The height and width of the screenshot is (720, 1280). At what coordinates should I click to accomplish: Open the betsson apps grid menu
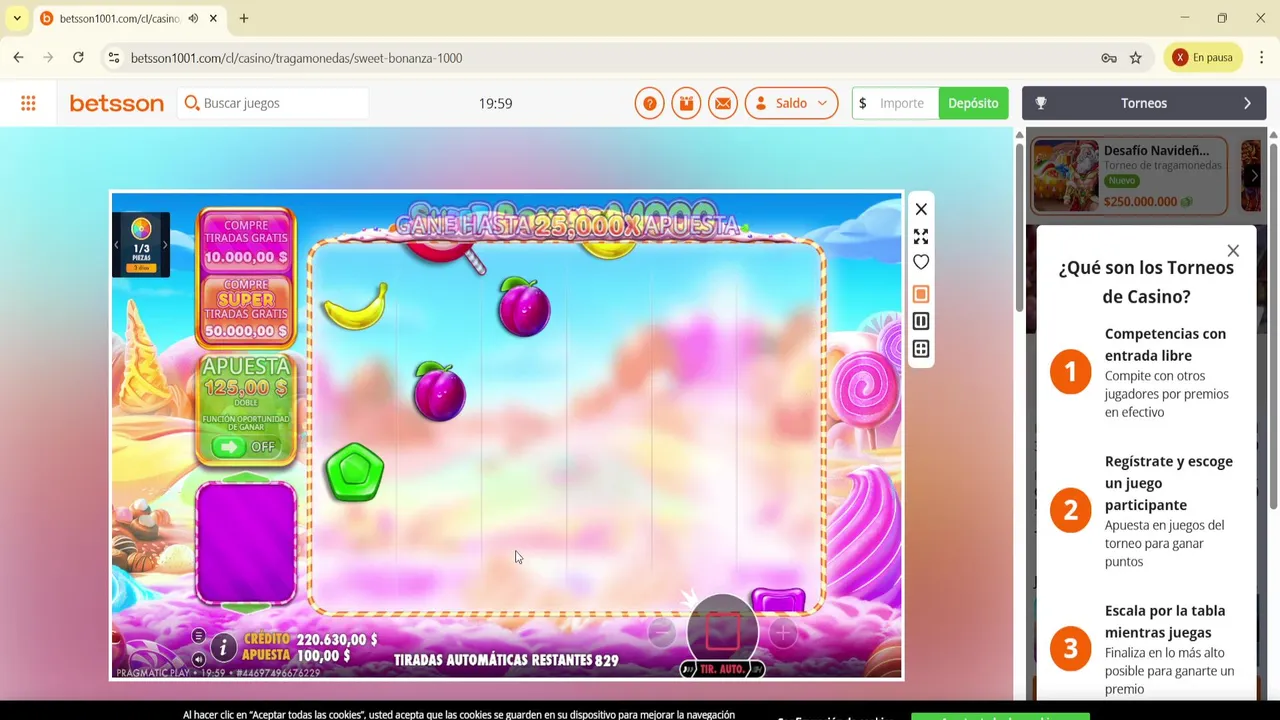coord(28,103)
